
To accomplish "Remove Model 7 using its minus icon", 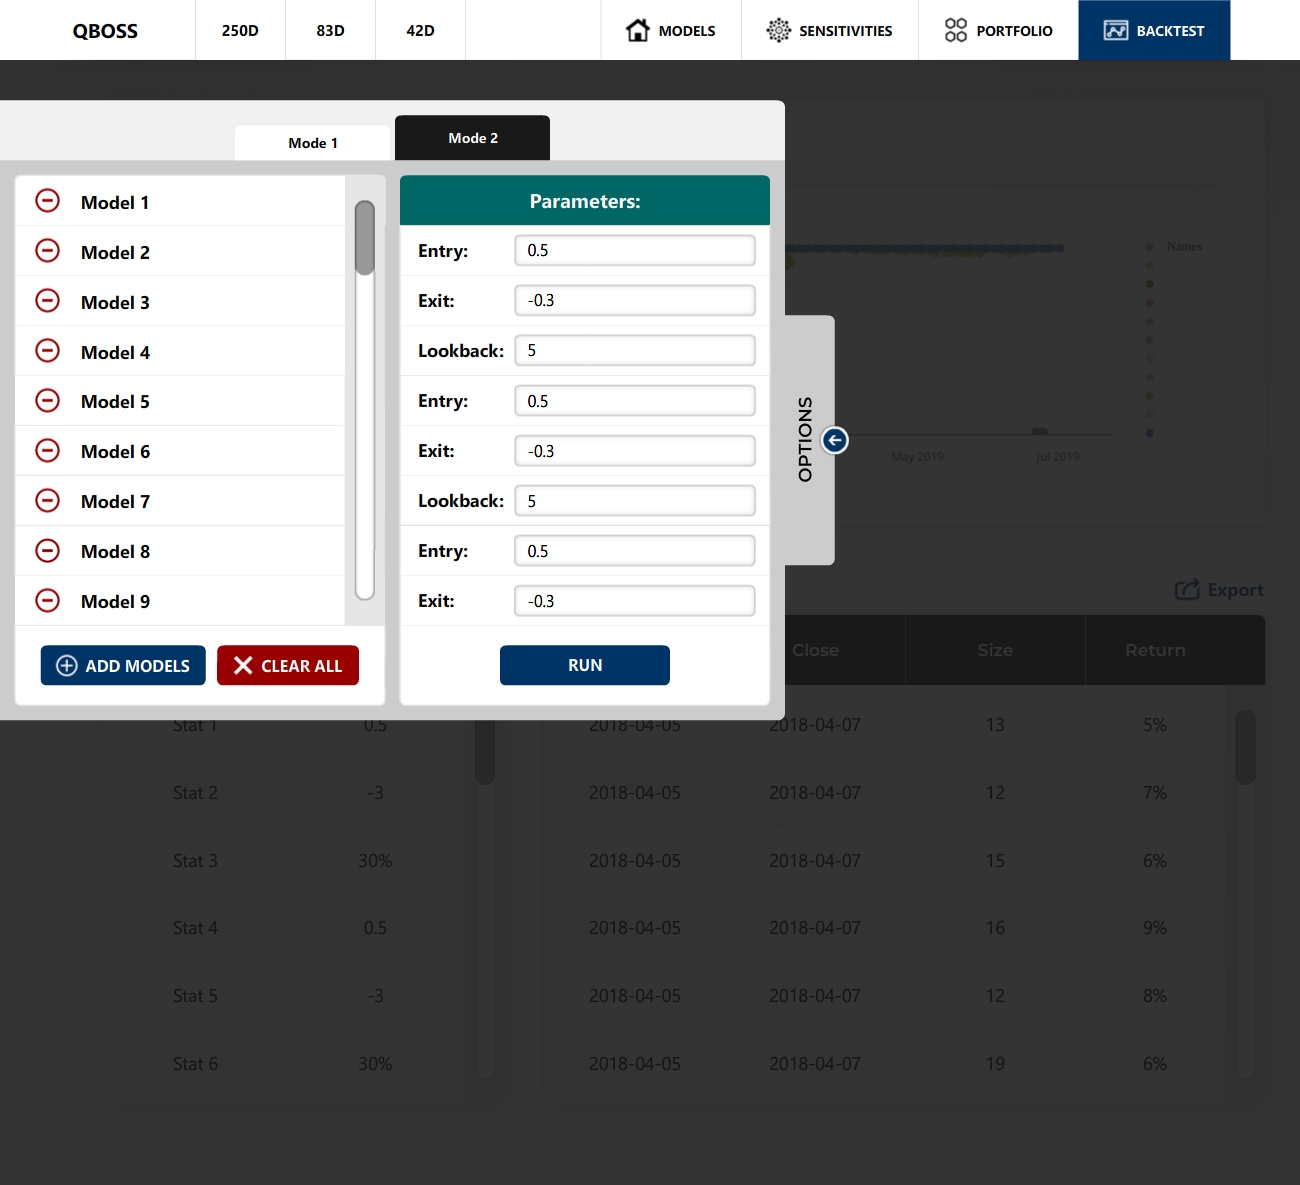I will (47, 501).
